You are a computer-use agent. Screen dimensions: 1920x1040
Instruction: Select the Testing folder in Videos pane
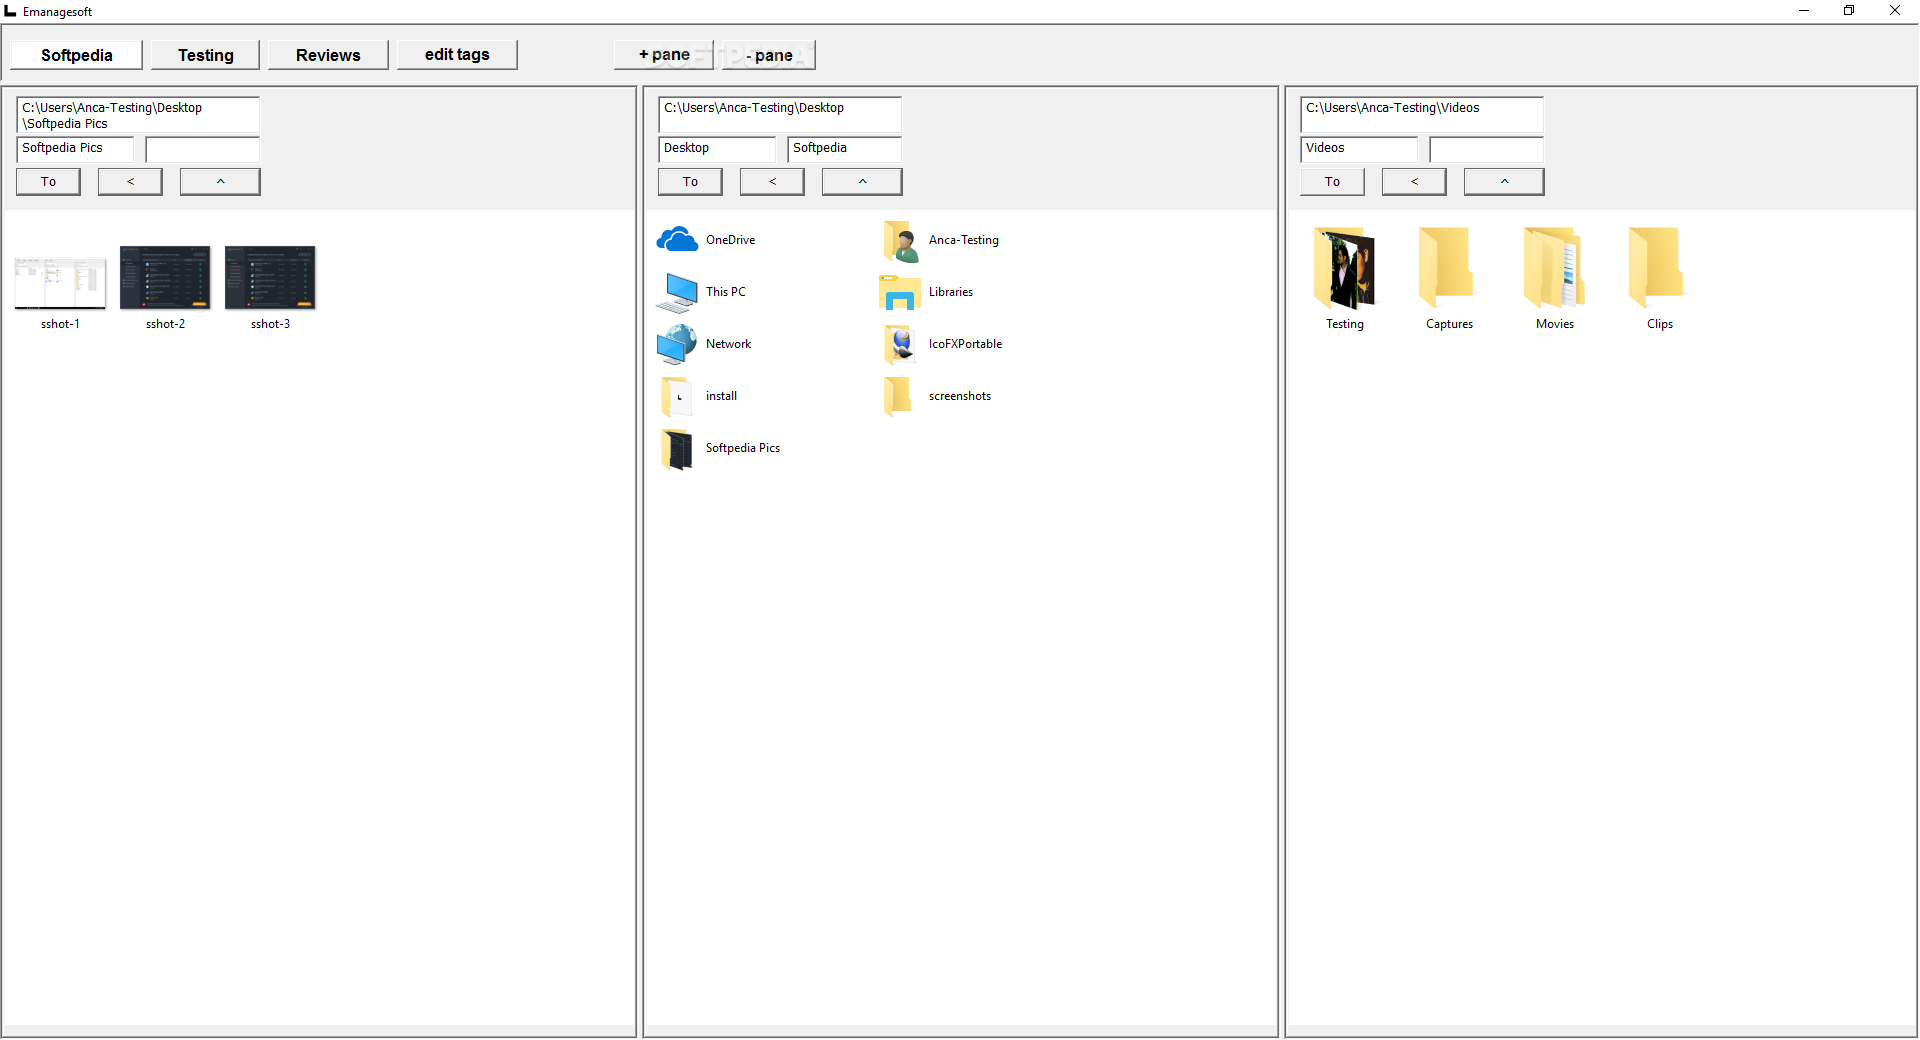coord(1345,268)
